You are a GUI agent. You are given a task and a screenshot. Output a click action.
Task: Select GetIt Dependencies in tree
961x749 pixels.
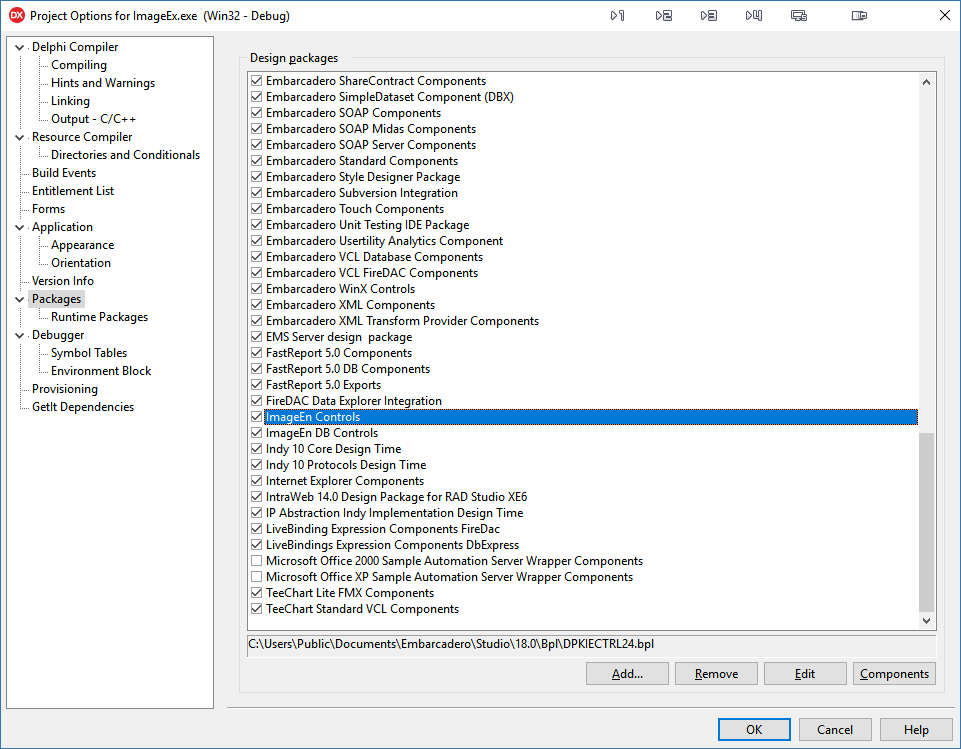pos(83,407)
